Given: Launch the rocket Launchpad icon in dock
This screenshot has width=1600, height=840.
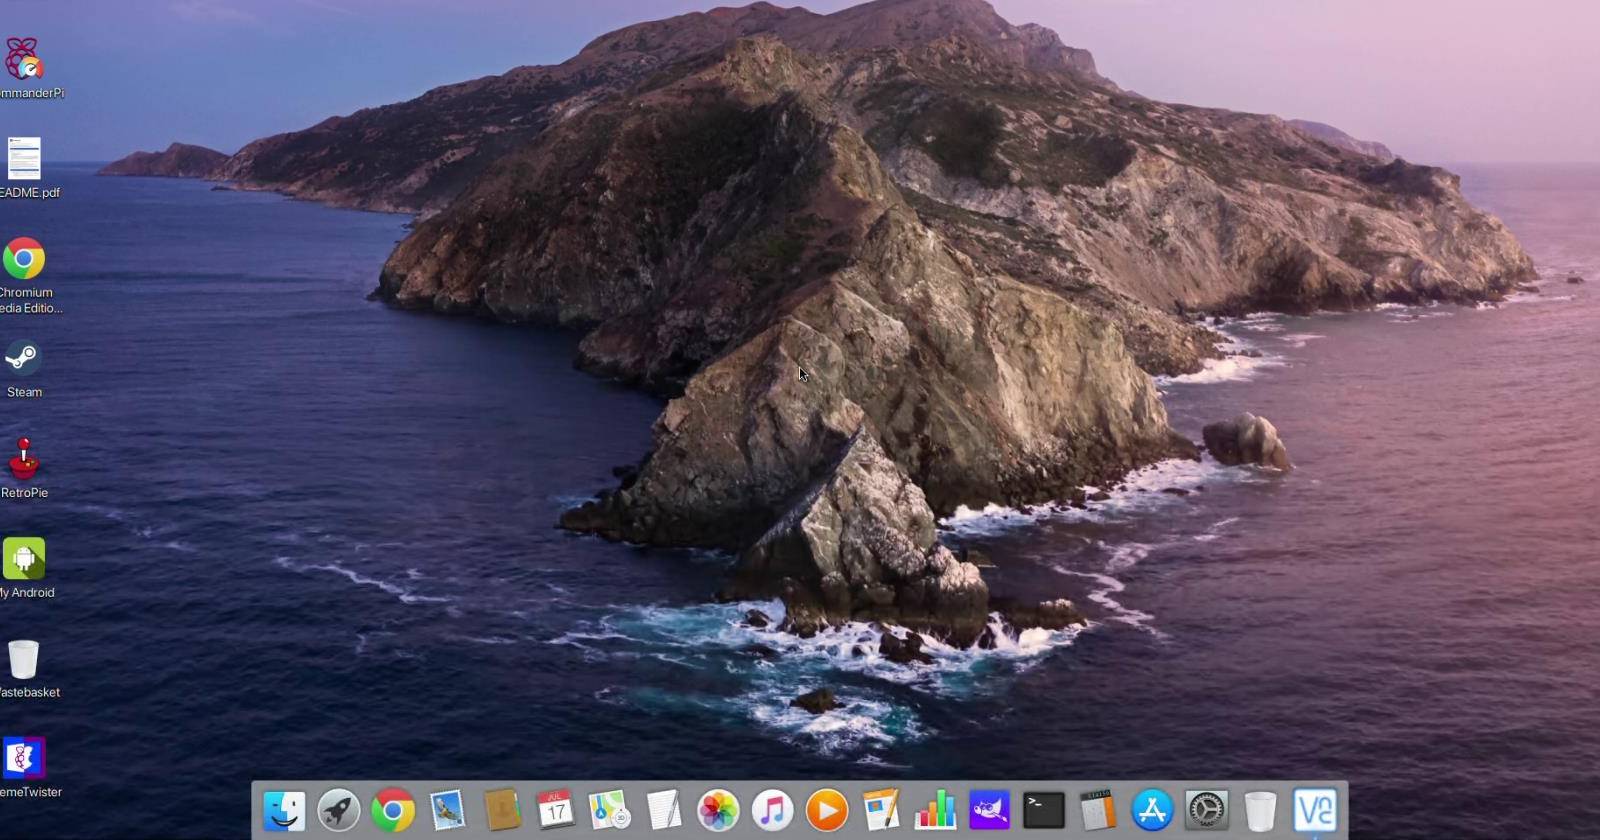Looking at the screenshot, I should pos(339,810).
